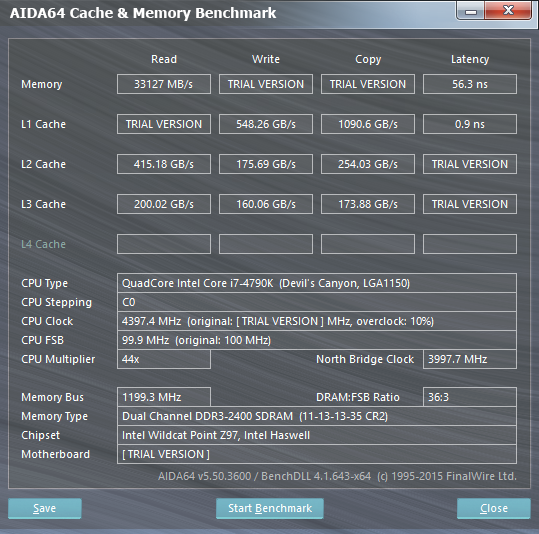Image resolution: width=539 pixels, height=534 pixels.
Task: Click the L3 Cache row label
Action: click(43, 204)
